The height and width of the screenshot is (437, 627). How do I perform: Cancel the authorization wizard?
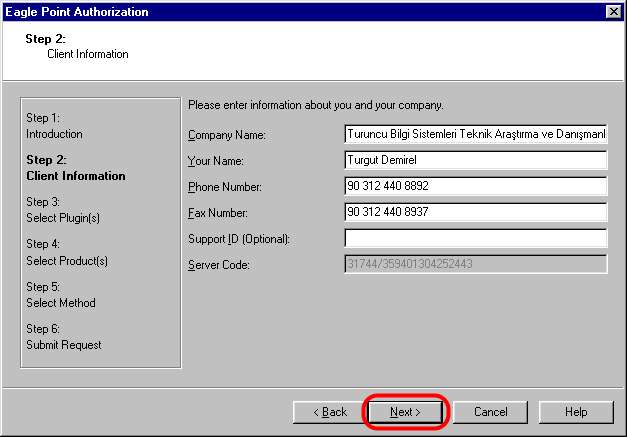pos(490,412)
